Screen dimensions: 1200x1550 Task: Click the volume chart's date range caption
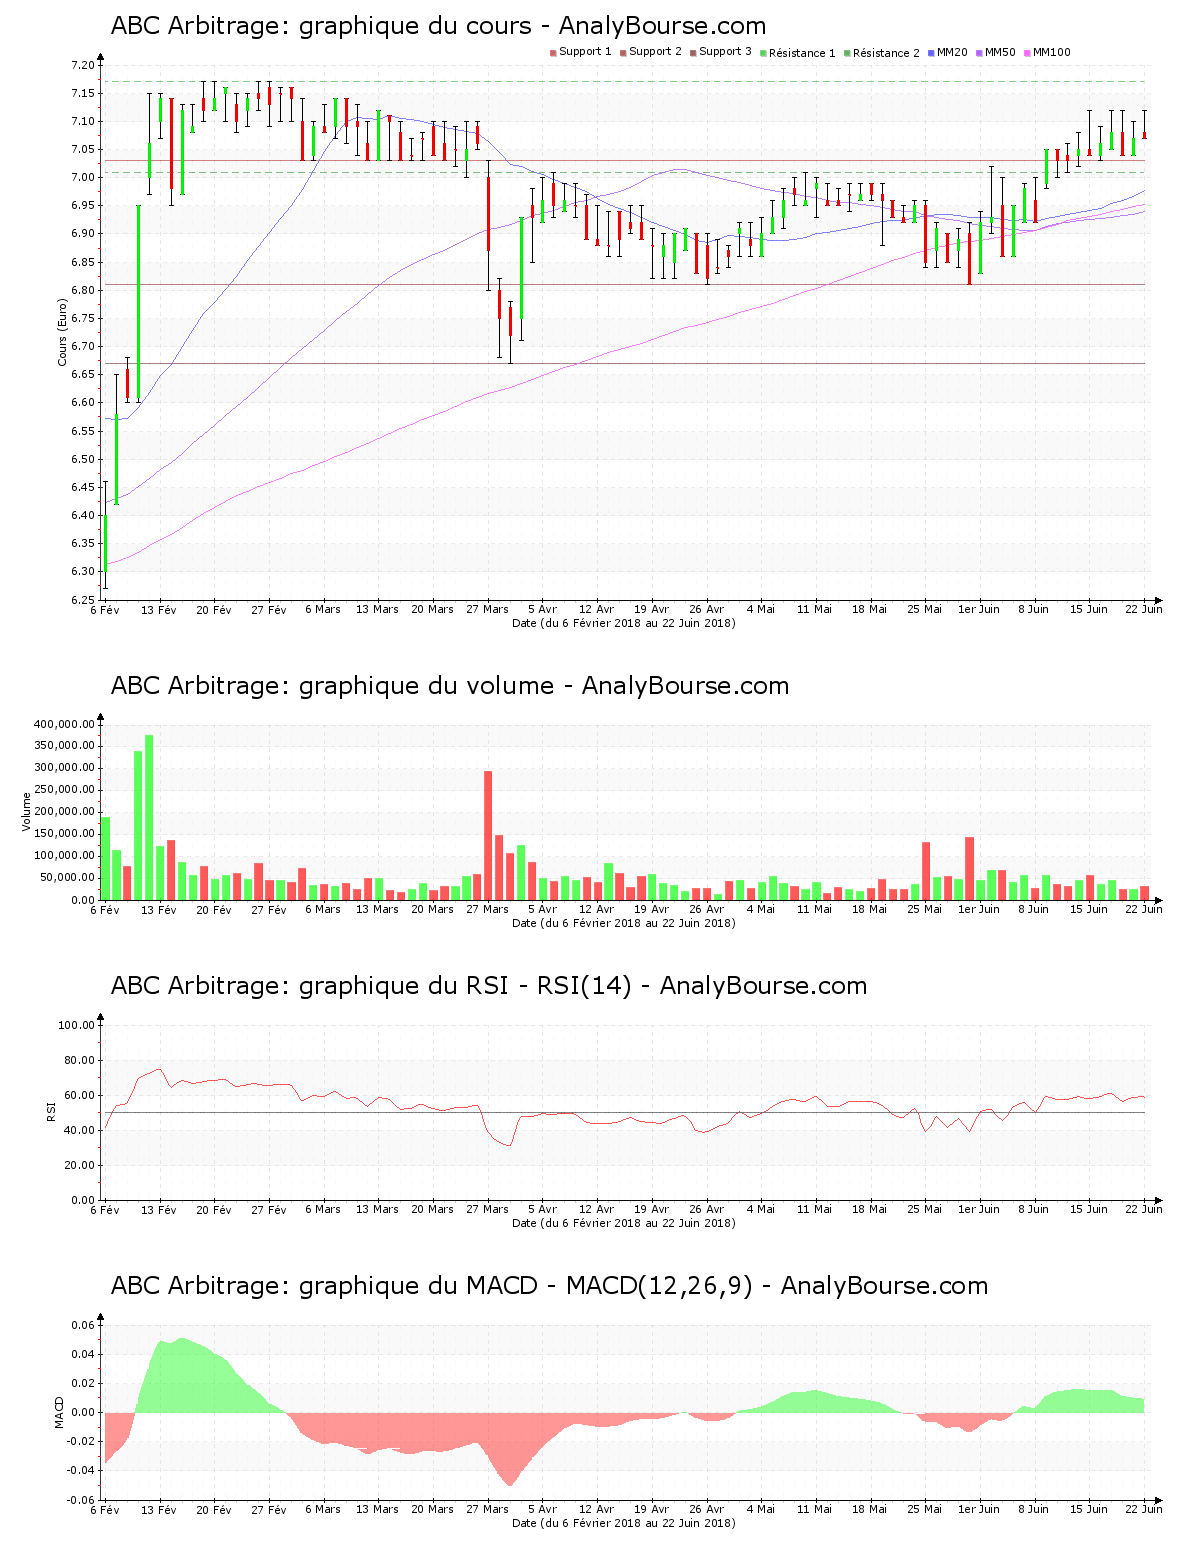tap(623, 923)
